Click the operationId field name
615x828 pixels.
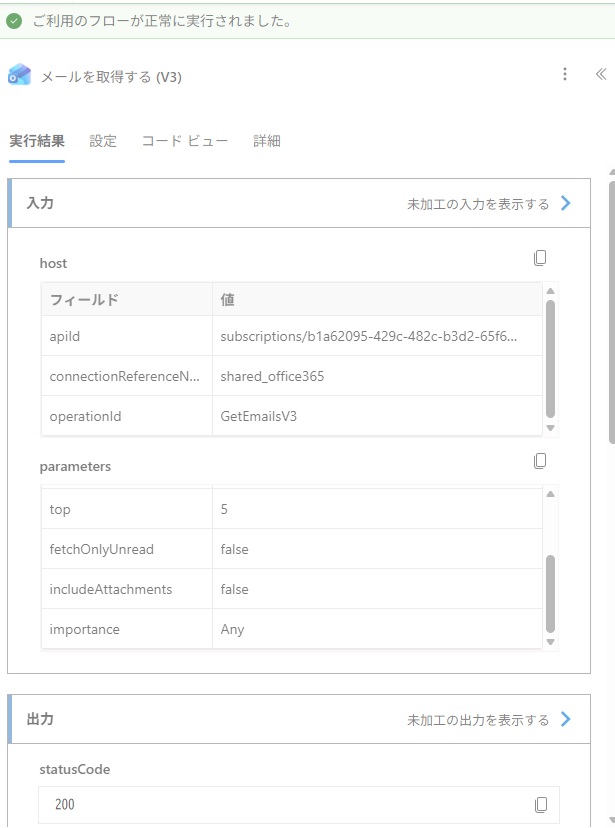tap(85, 416)
